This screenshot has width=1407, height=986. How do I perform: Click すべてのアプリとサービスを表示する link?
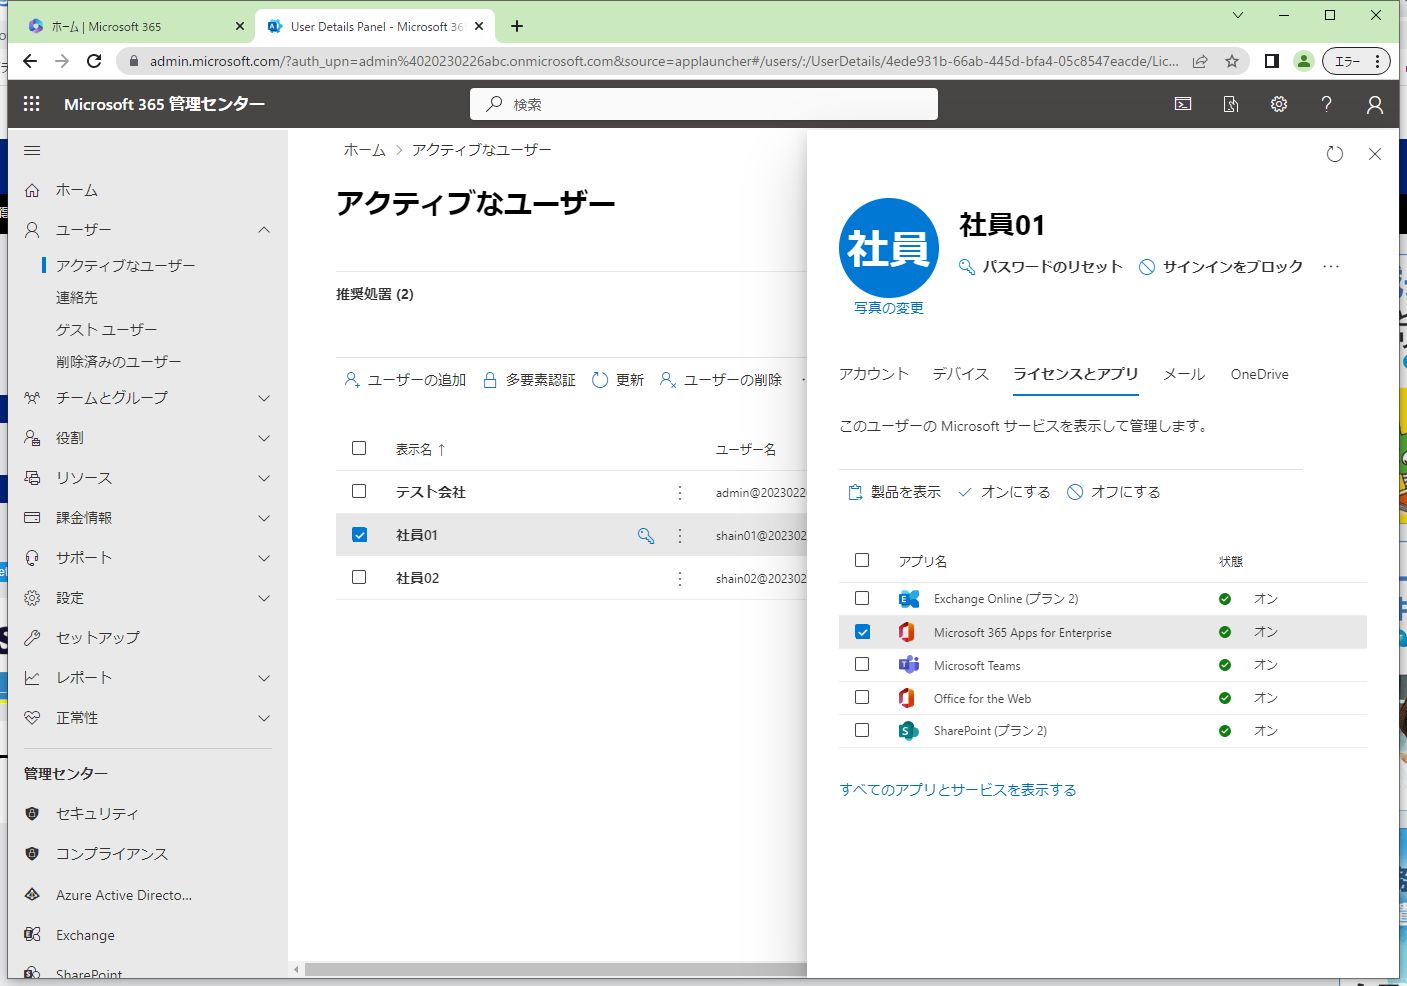957,790
